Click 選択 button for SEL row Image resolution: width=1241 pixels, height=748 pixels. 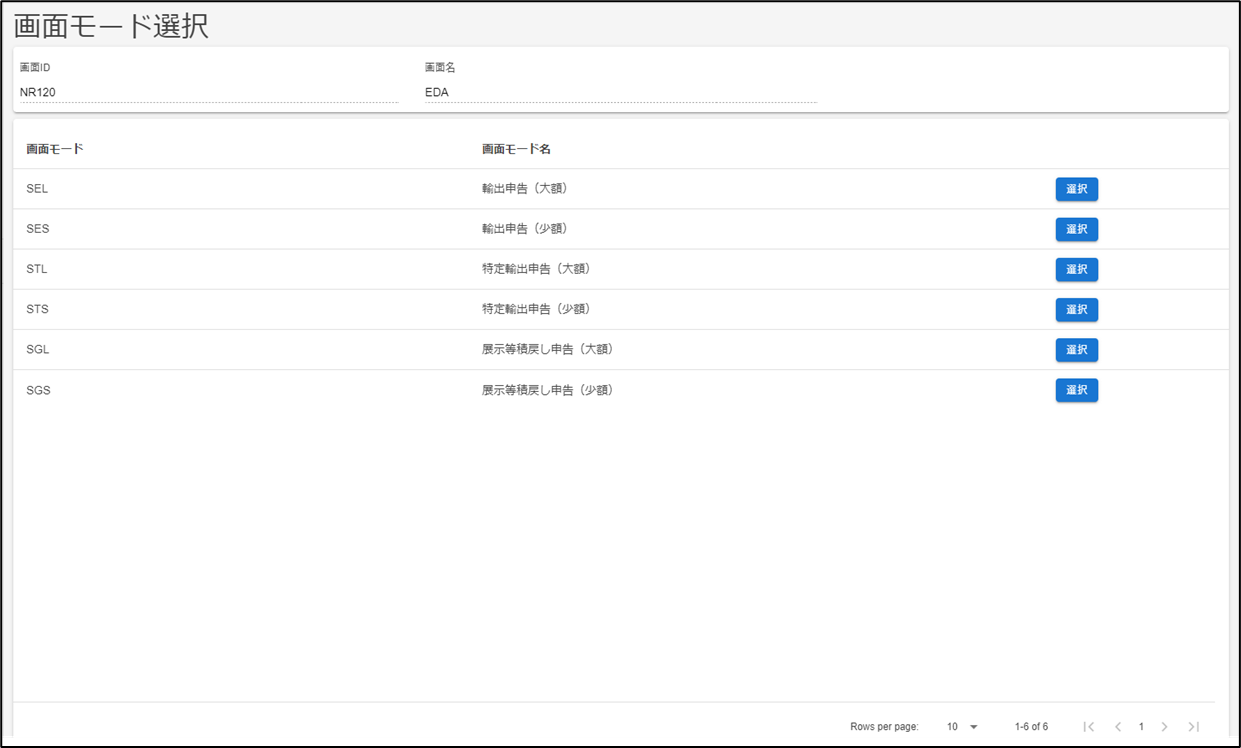(x=1076, y=189)
